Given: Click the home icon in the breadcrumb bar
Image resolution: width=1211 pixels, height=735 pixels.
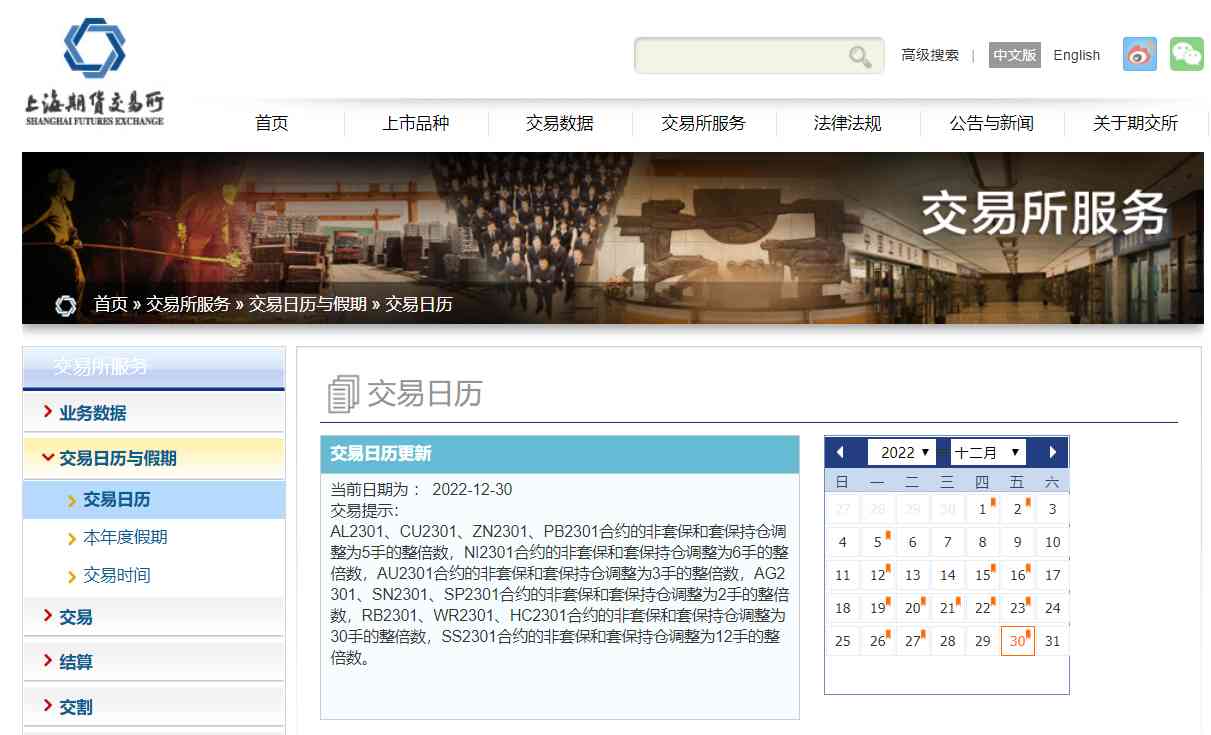Looking at the screenshot, I should click(65, 305).
